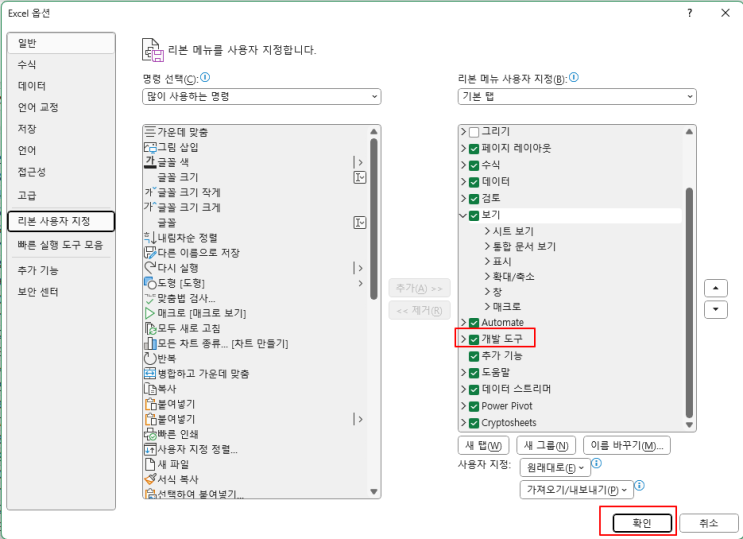Click the 새 그룹 button
The image size is (743, 539).
pos(546,446)
